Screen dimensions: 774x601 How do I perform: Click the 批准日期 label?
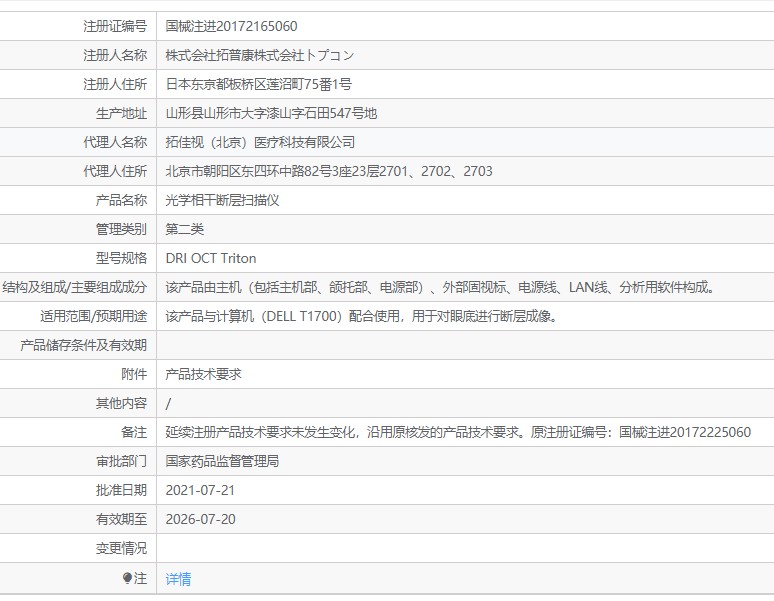click(x=121, y=490)
